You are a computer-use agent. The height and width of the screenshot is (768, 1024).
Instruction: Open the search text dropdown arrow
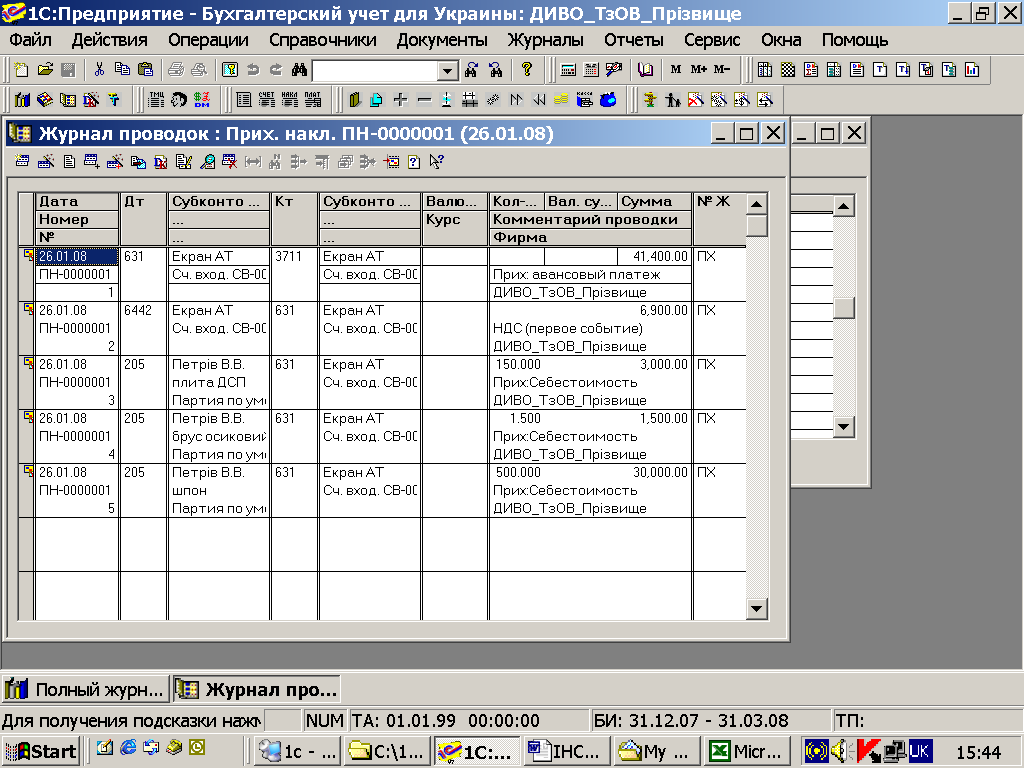point(447,71)
